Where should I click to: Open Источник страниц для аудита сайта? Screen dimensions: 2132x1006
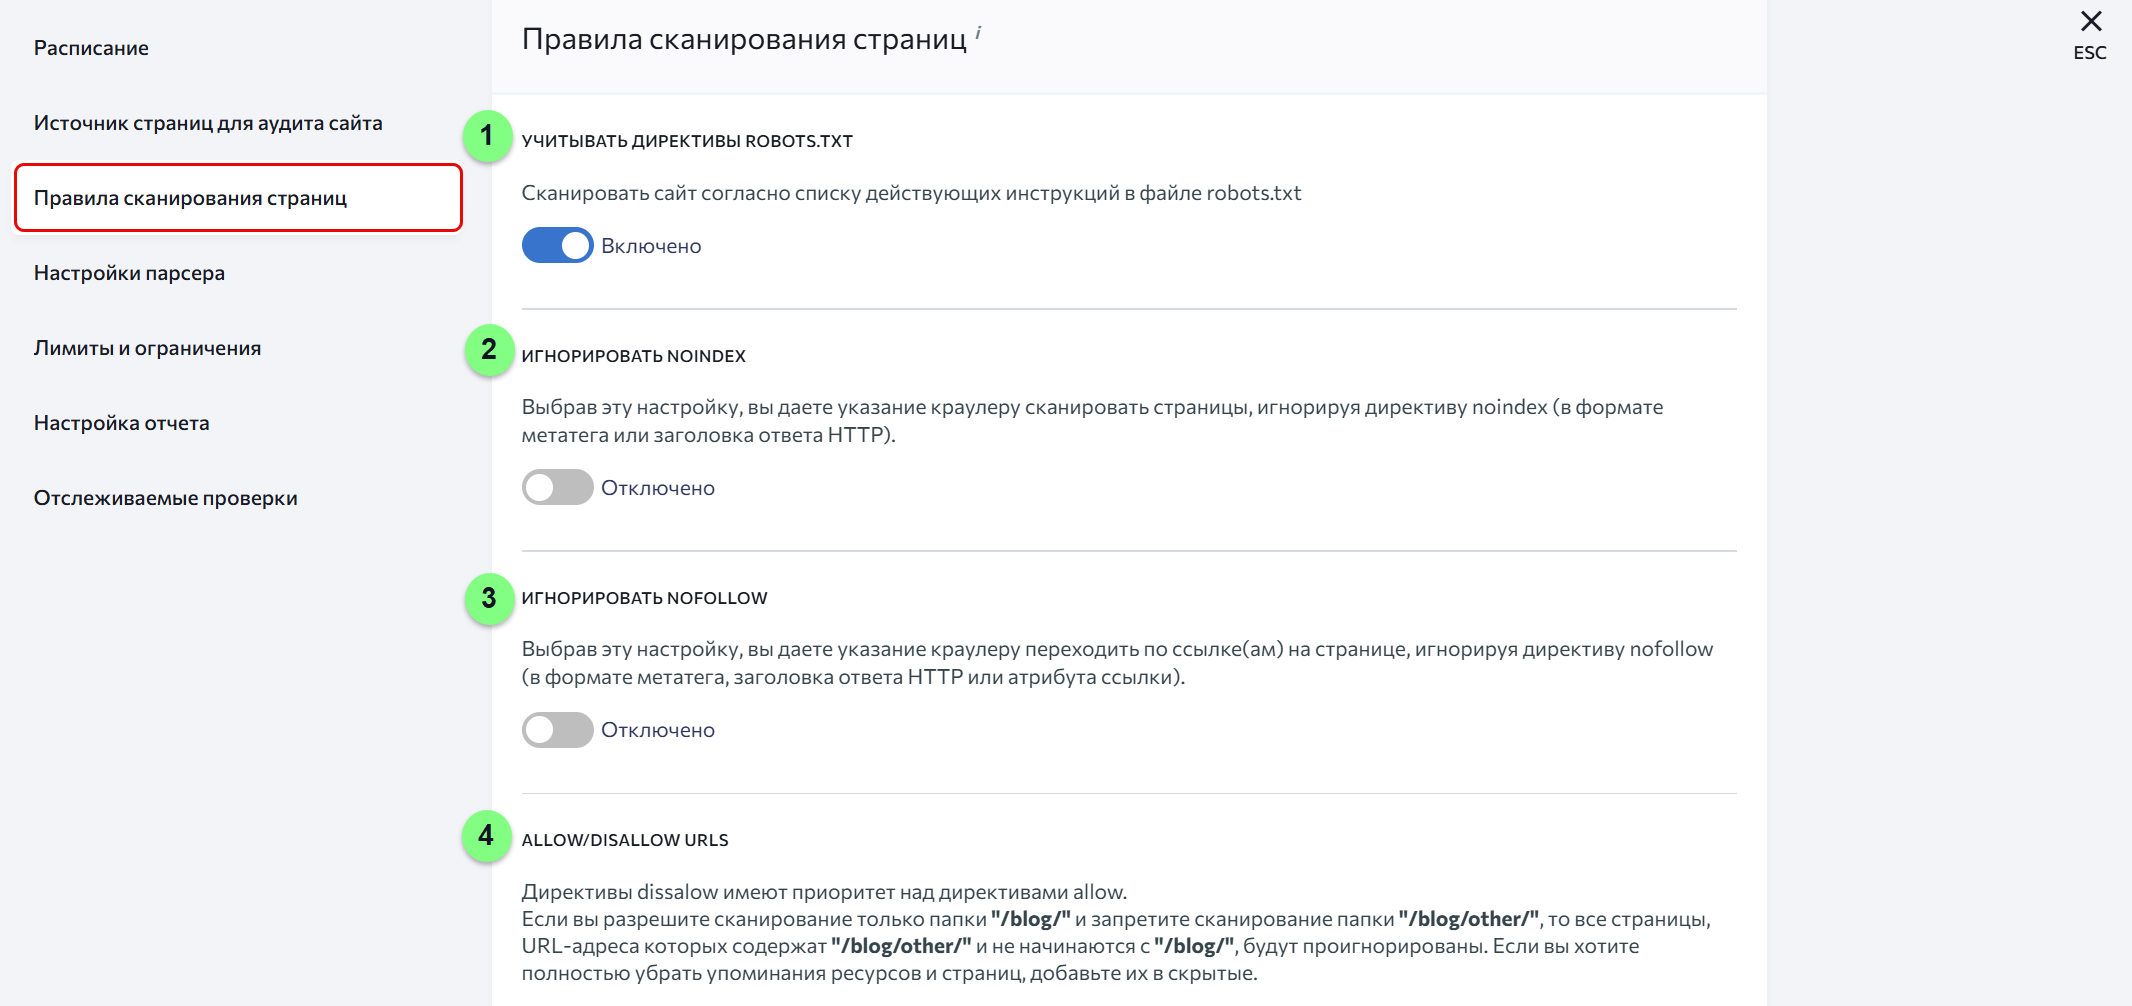(208, 123)
